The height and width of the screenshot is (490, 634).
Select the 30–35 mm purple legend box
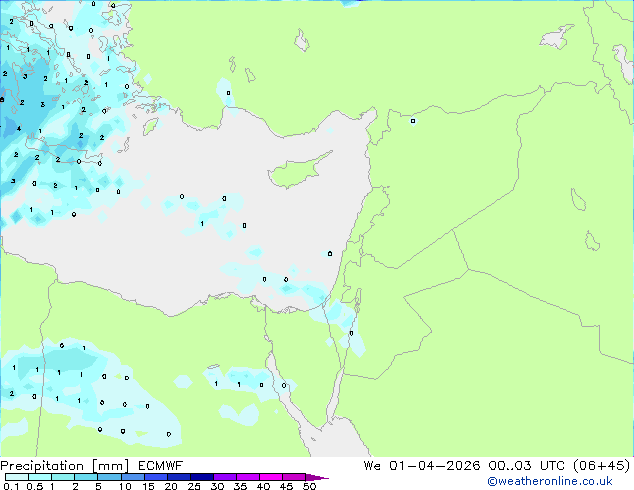coord(225,477)
